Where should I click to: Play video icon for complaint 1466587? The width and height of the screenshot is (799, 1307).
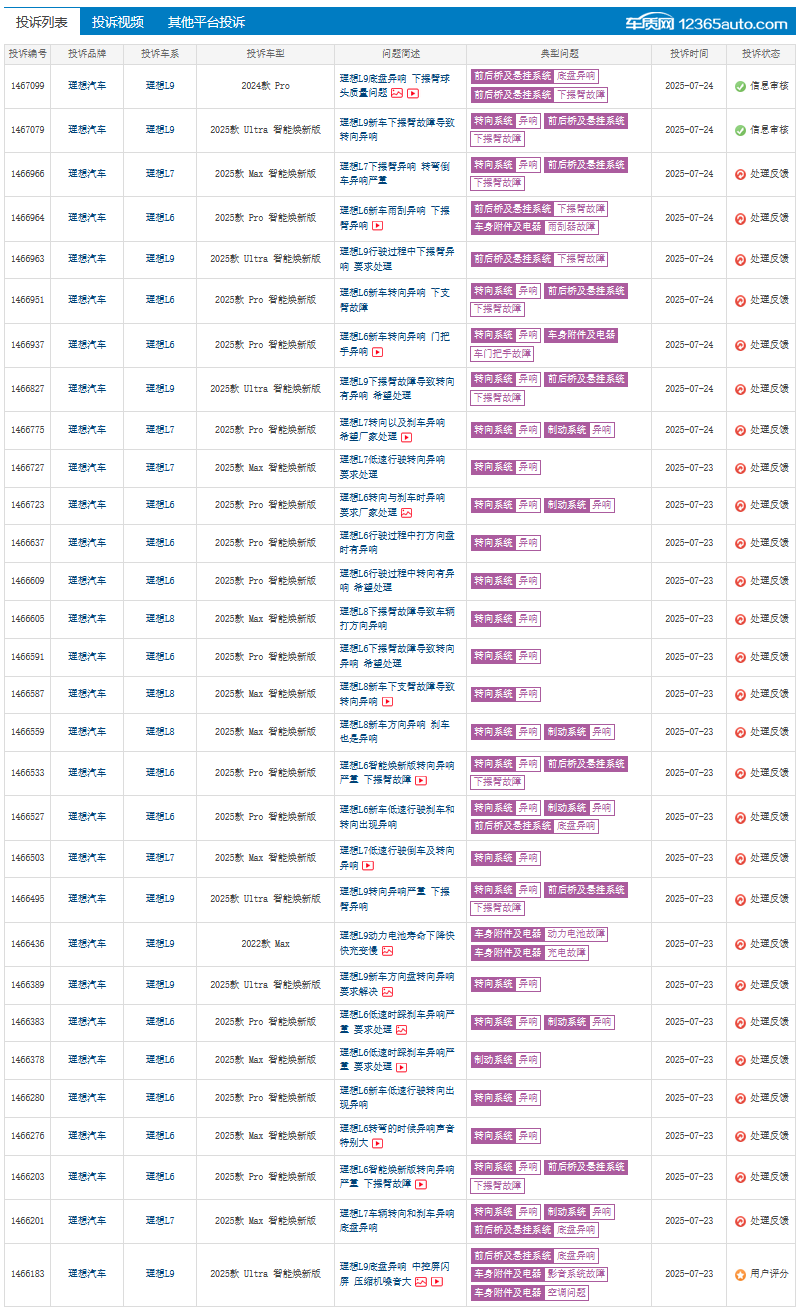pos(387,702)
